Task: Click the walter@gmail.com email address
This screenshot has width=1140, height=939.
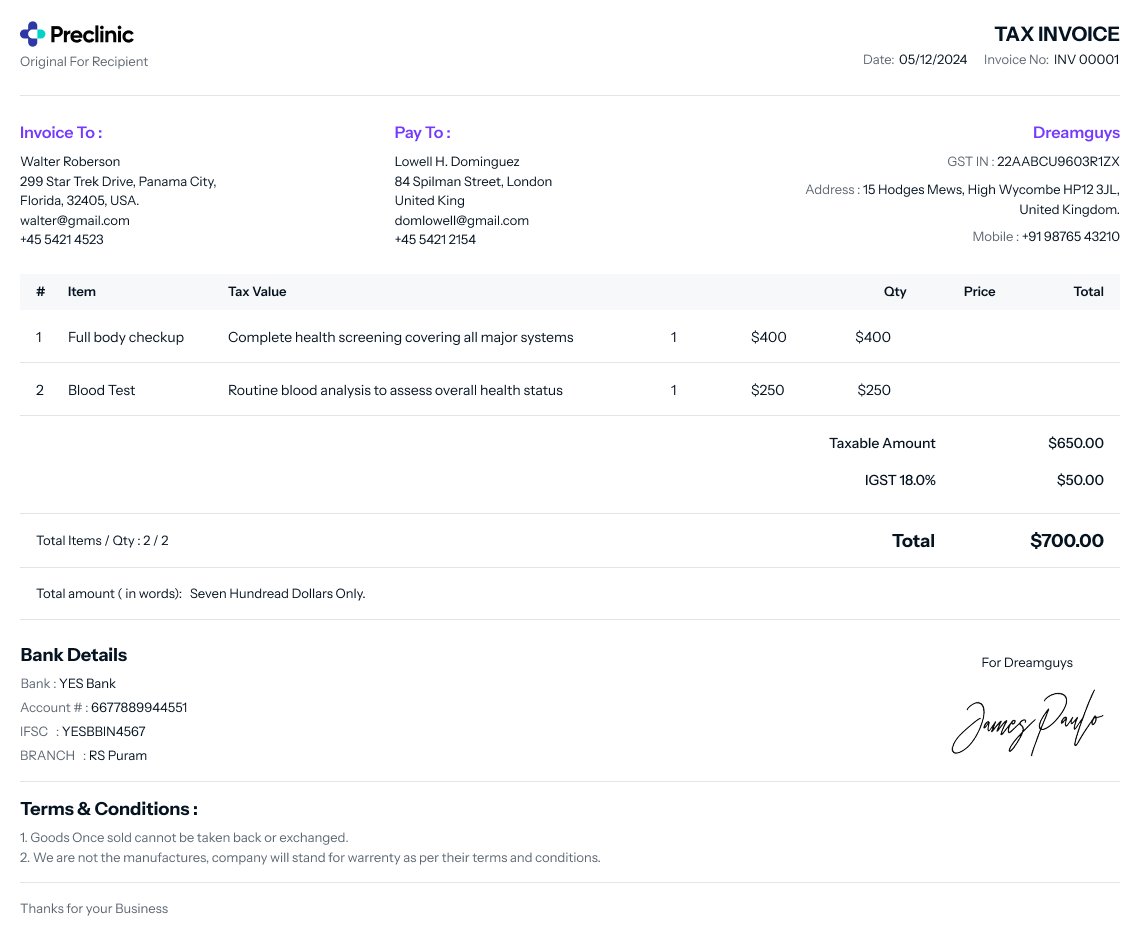Action: click(75, 220)
